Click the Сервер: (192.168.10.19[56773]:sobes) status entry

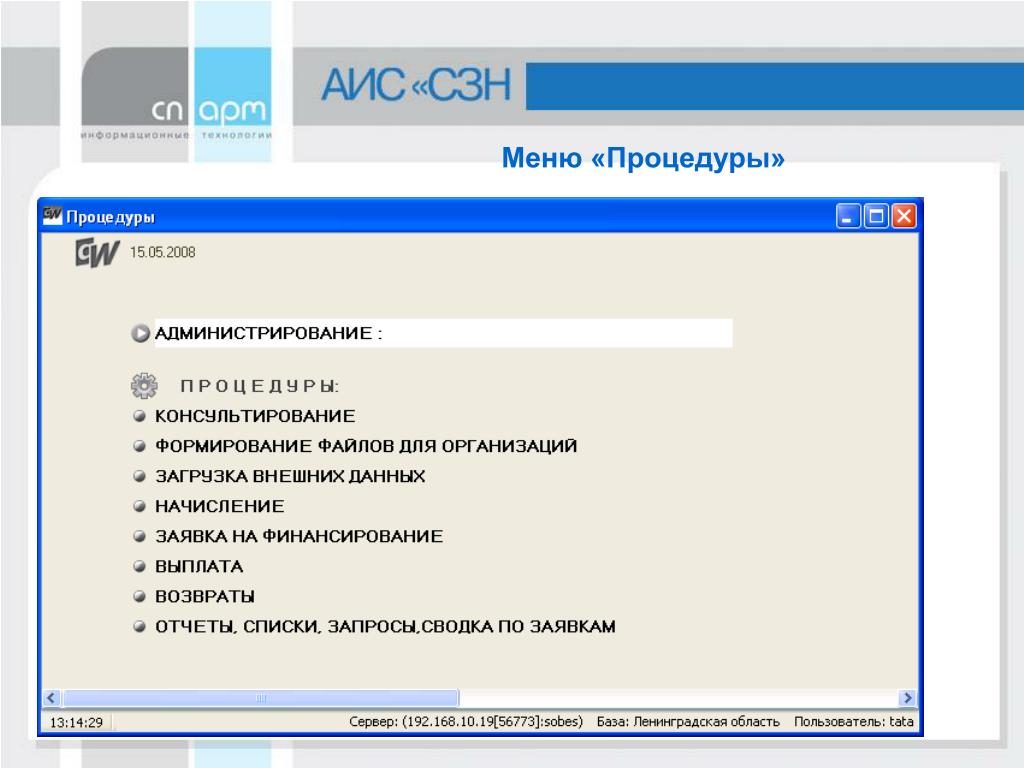pos(466,722)
